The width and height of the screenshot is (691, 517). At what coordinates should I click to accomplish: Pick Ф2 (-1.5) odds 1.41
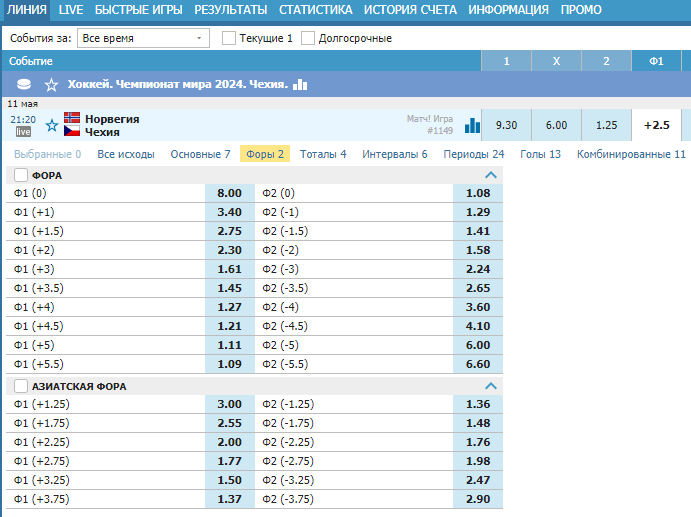[x=478, y=231]
